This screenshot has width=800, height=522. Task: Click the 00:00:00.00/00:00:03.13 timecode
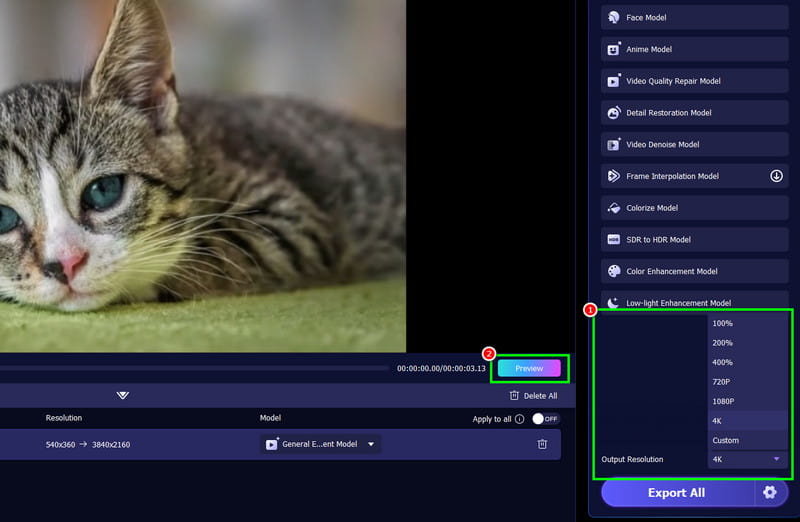pyautogui.click(x=441, y=368)
